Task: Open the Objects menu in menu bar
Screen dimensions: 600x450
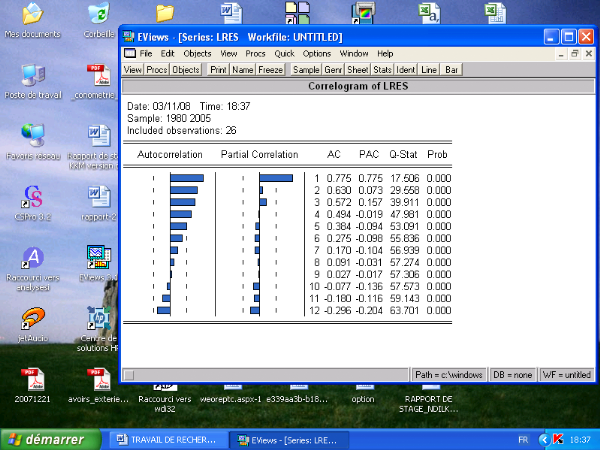Action: point(197,53)
